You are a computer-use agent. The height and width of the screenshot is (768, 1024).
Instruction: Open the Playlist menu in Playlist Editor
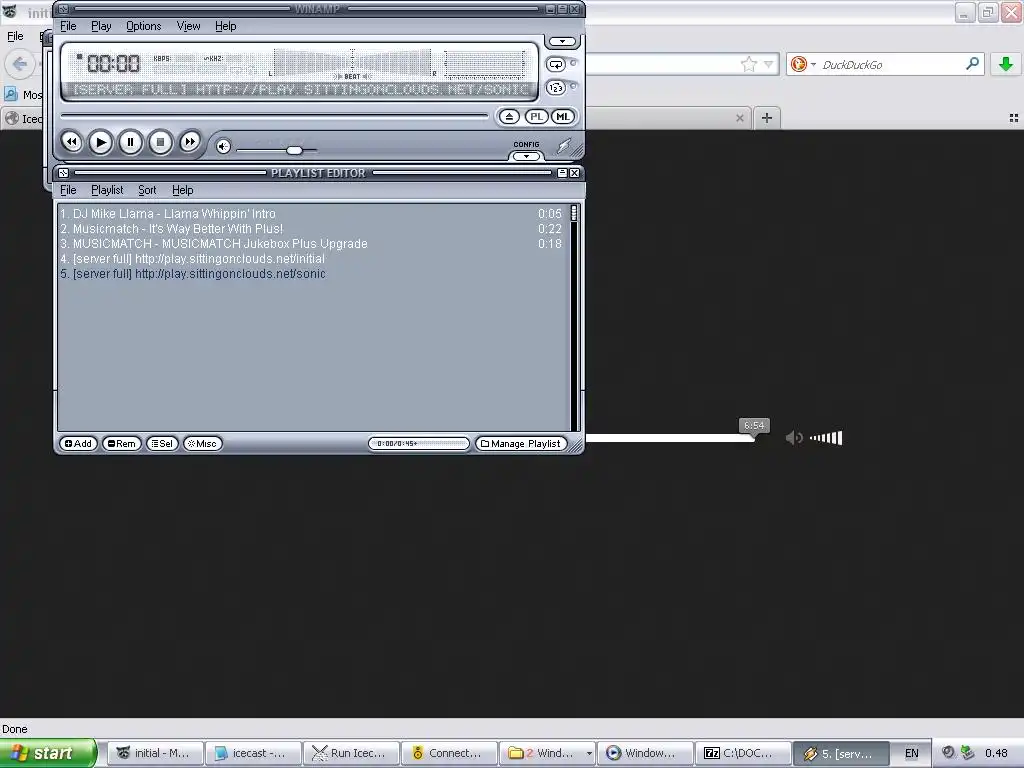(x=107, y=190)
